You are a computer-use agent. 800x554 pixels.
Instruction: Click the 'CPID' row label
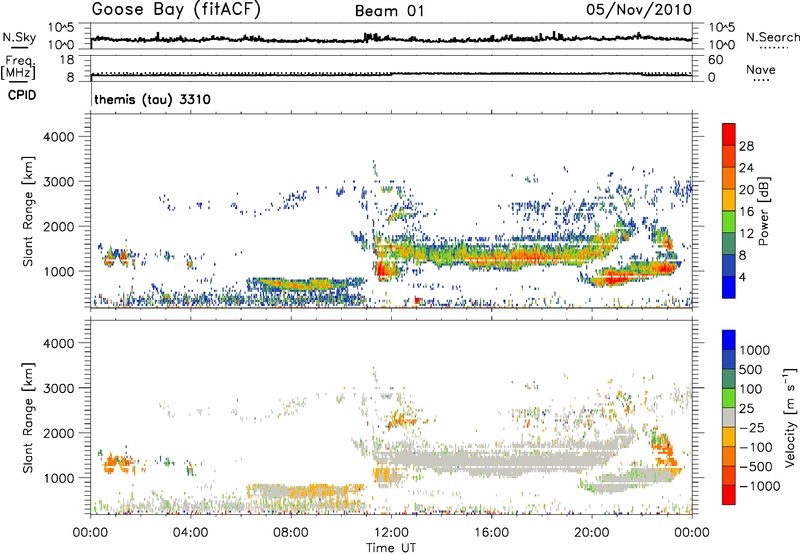[x=22, y=95]
